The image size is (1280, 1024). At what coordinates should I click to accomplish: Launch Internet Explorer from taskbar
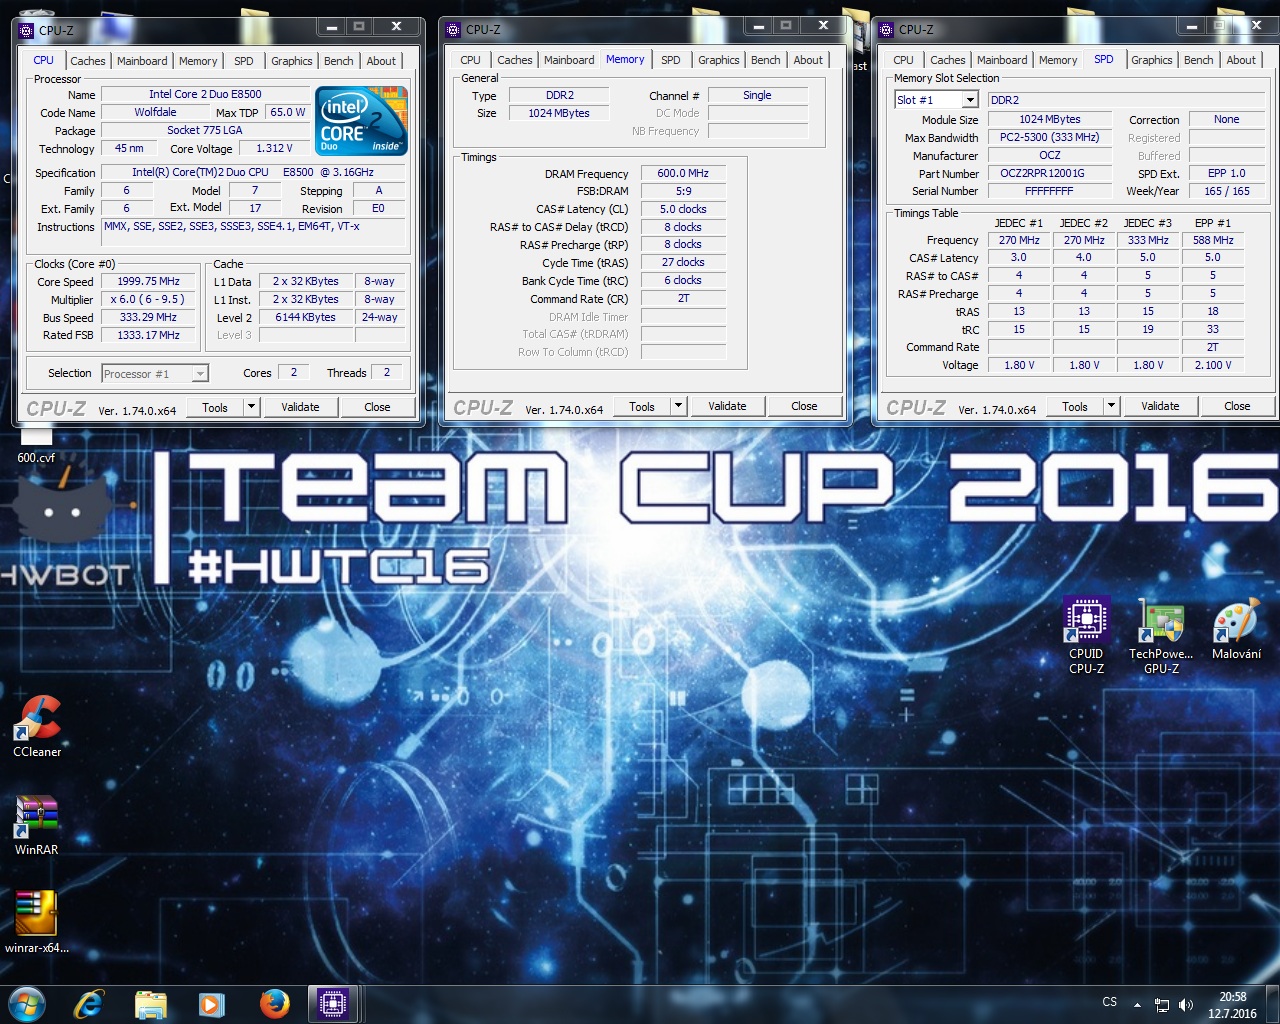click(x=89, y=1004)
